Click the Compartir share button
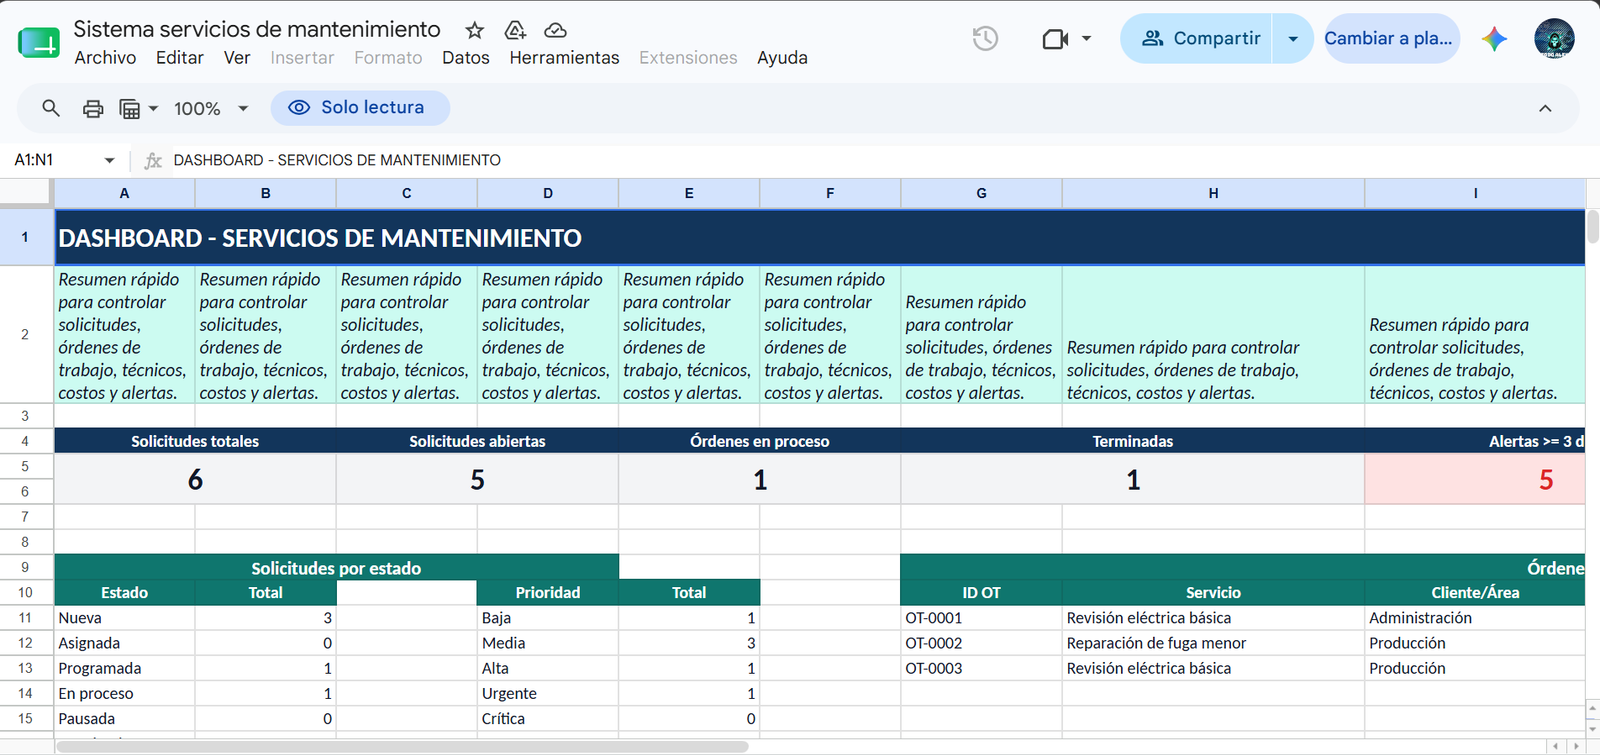1600x755 pixels. click(x=1197, y=39)
